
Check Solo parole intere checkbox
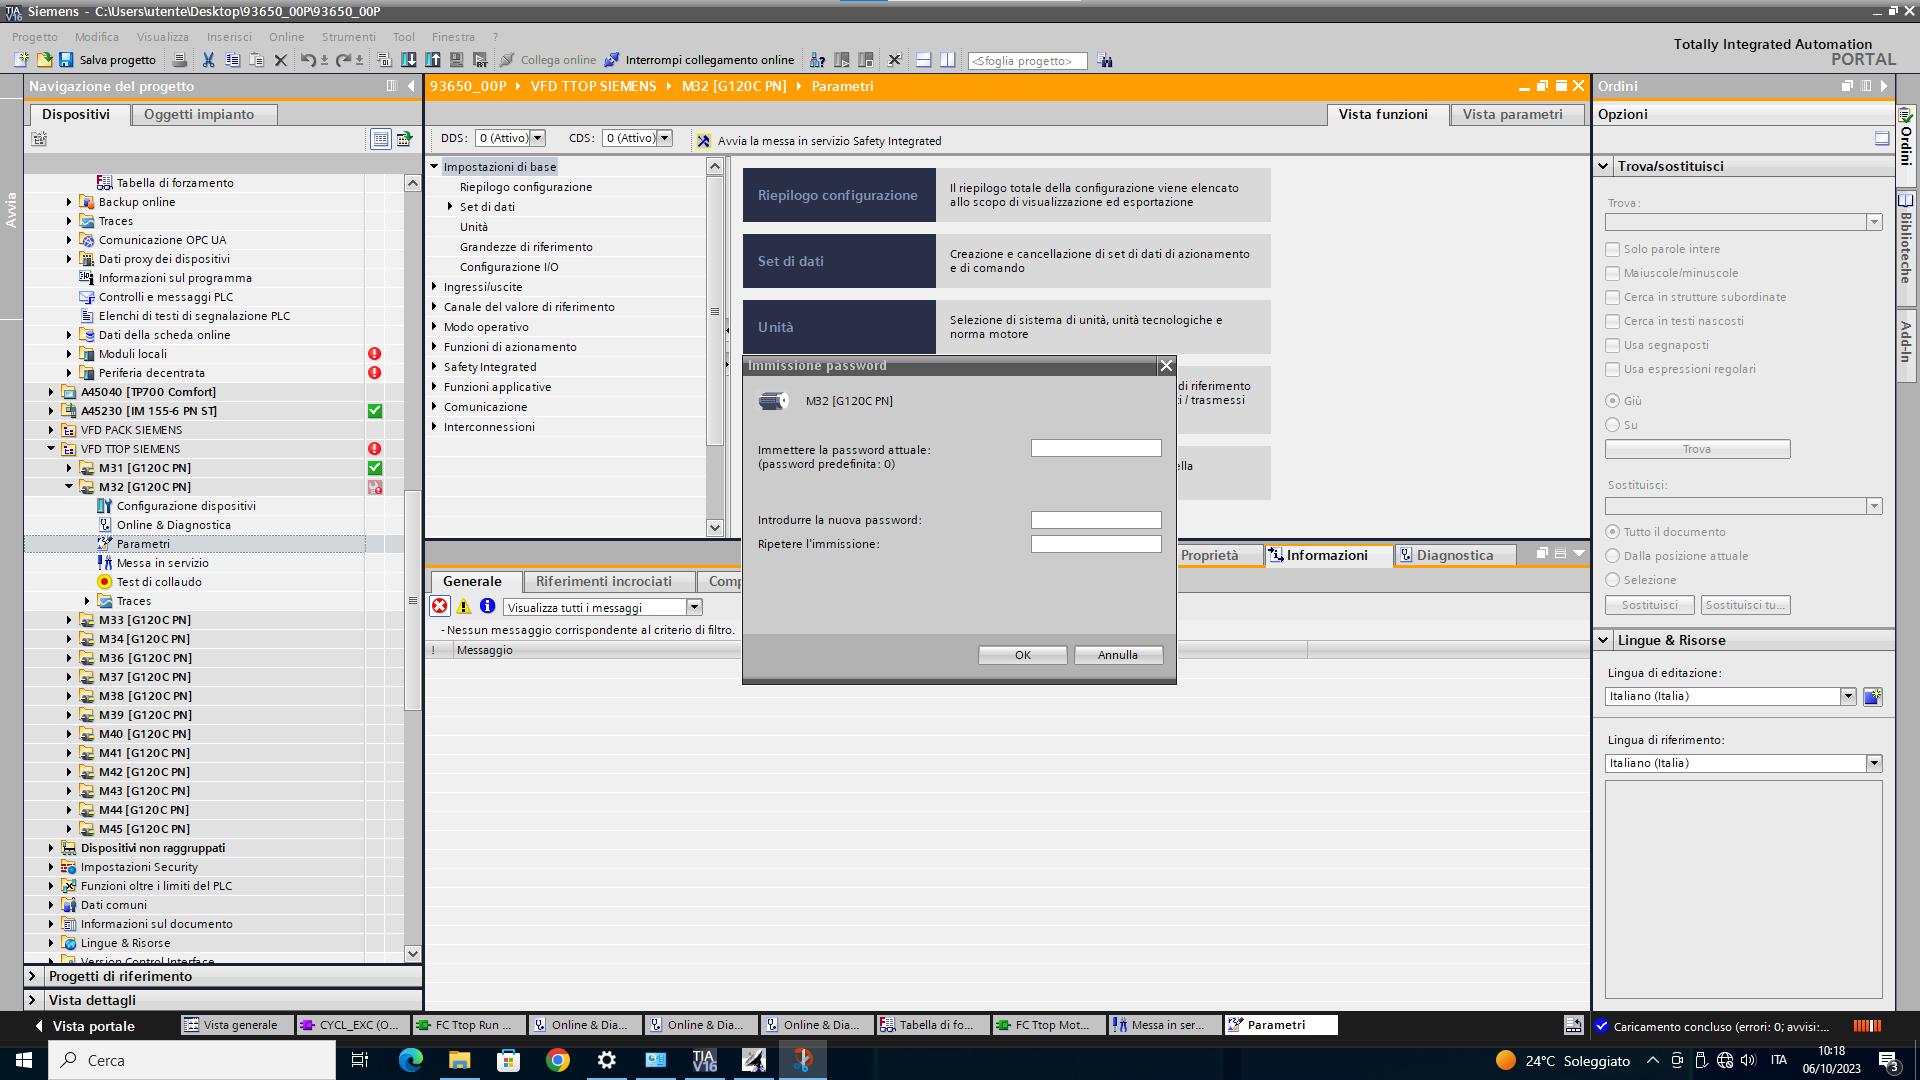[x=1612, y=249]
